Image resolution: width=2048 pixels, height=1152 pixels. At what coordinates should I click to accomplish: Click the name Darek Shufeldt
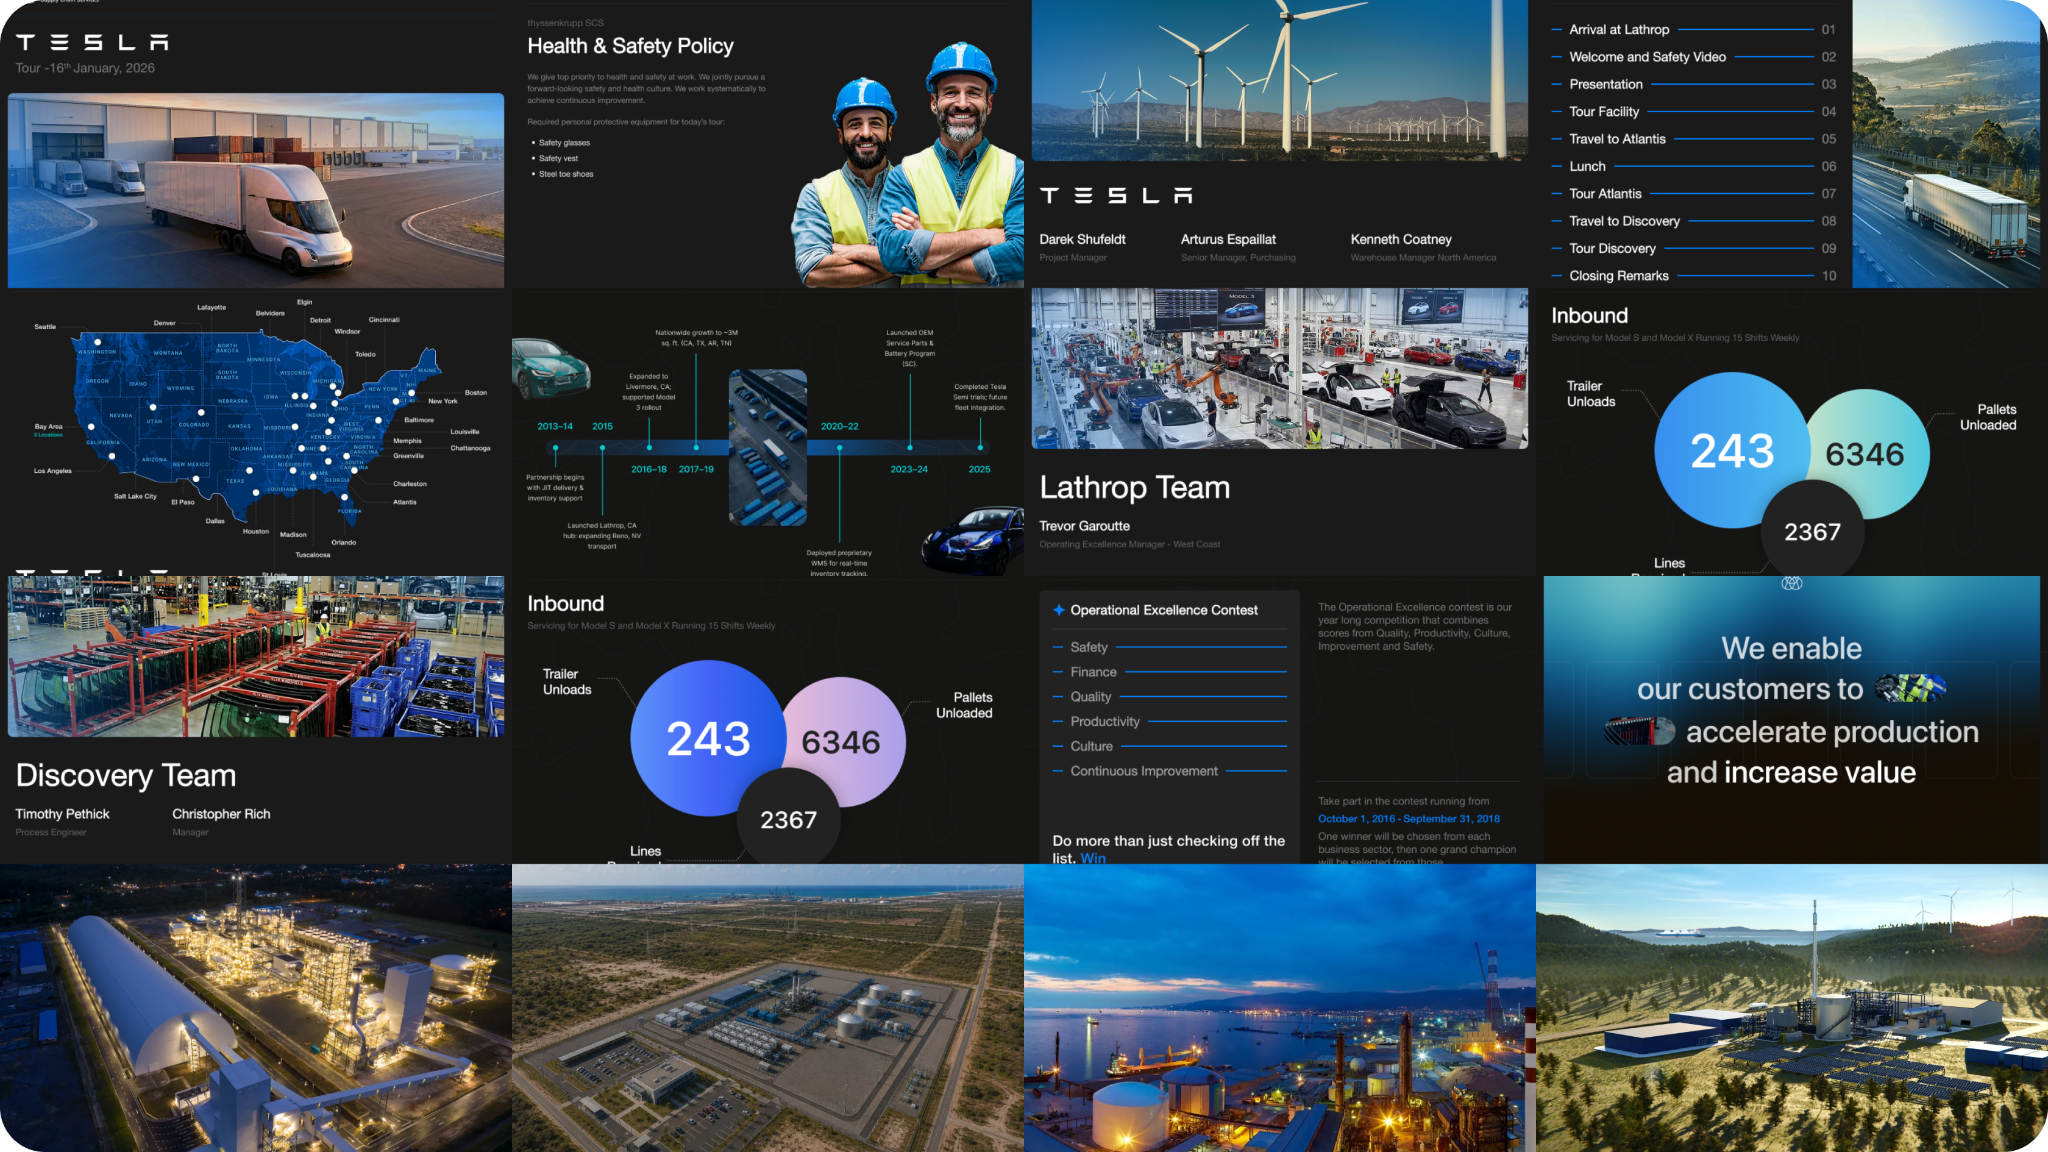(1082, 239)
